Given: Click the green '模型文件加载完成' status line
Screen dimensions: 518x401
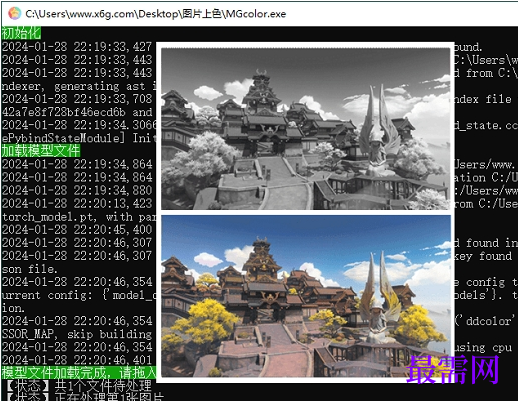Looking at the screenshot, I should (x=79, y=373).
